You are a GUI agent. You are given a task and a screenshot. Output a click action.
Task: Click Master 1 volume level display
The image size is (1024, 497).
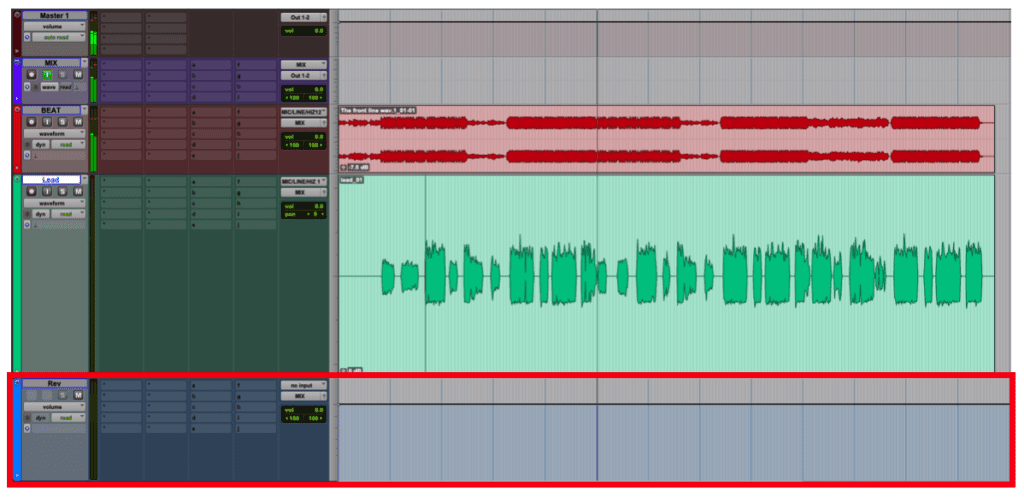point(304,31)
